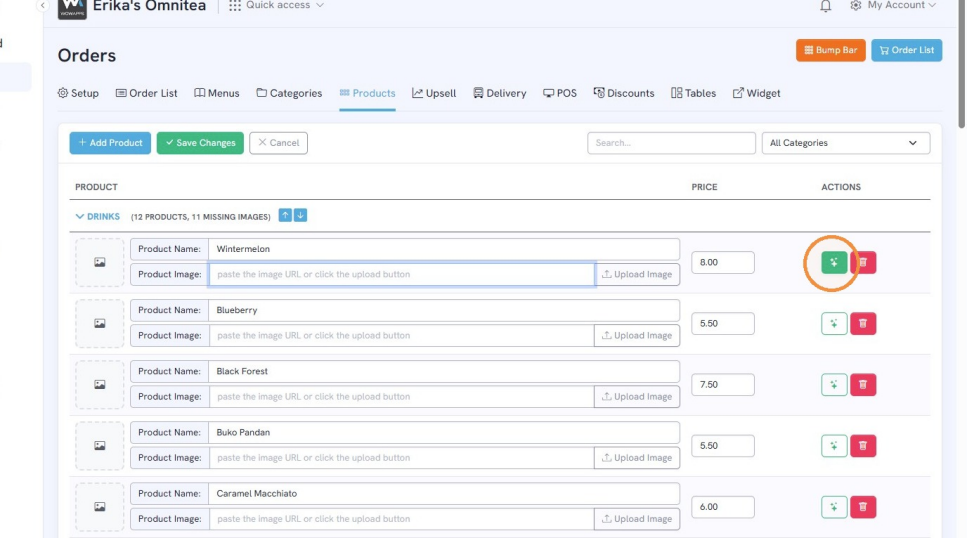967x538 pixels.
Task: Go to the Menus tab
Action: tap(216, 93)
